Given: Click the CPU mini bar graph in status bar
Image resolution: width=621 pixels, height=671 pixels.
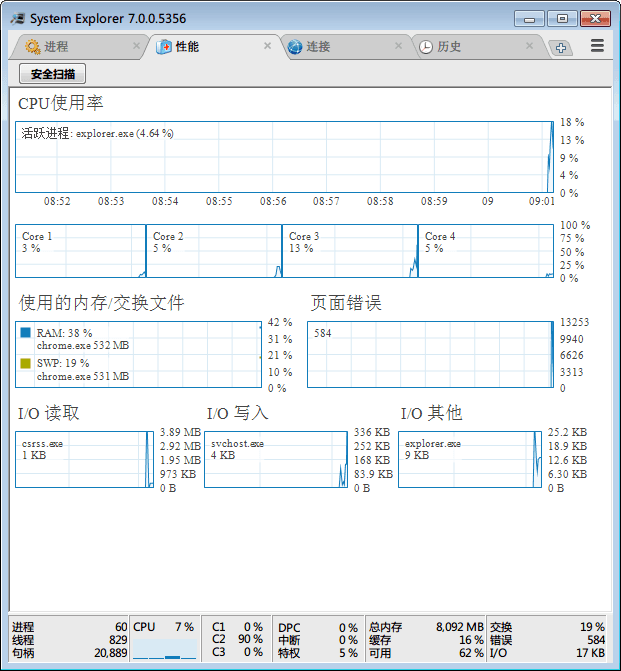Looking at the screenshot, I should (x=164, y=649).
